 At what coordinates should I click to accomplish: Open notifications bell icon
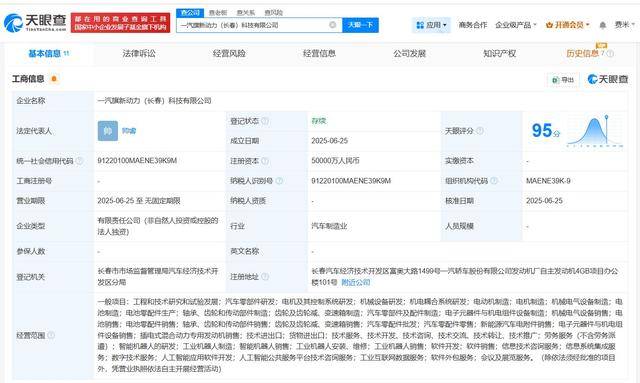602,25
